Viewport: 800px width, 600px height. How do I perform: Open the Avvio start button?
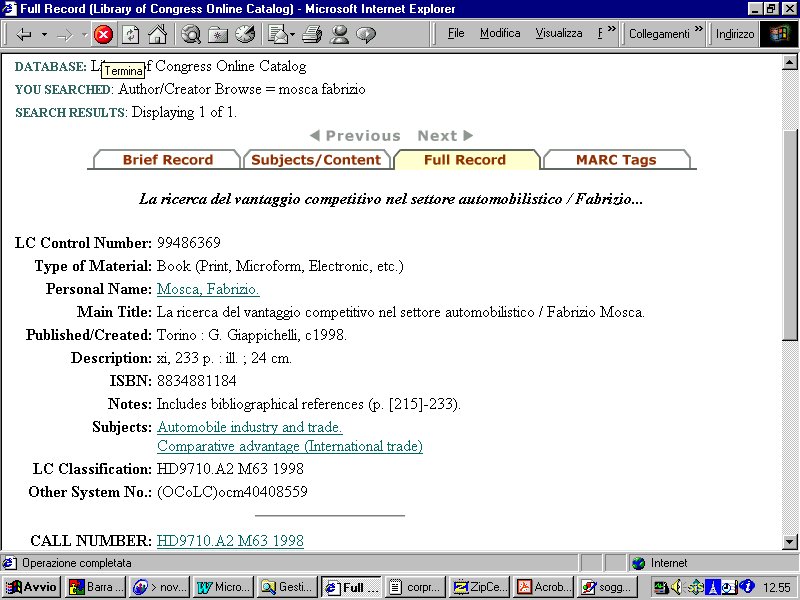pyautogui.click(x=32, y=587)
